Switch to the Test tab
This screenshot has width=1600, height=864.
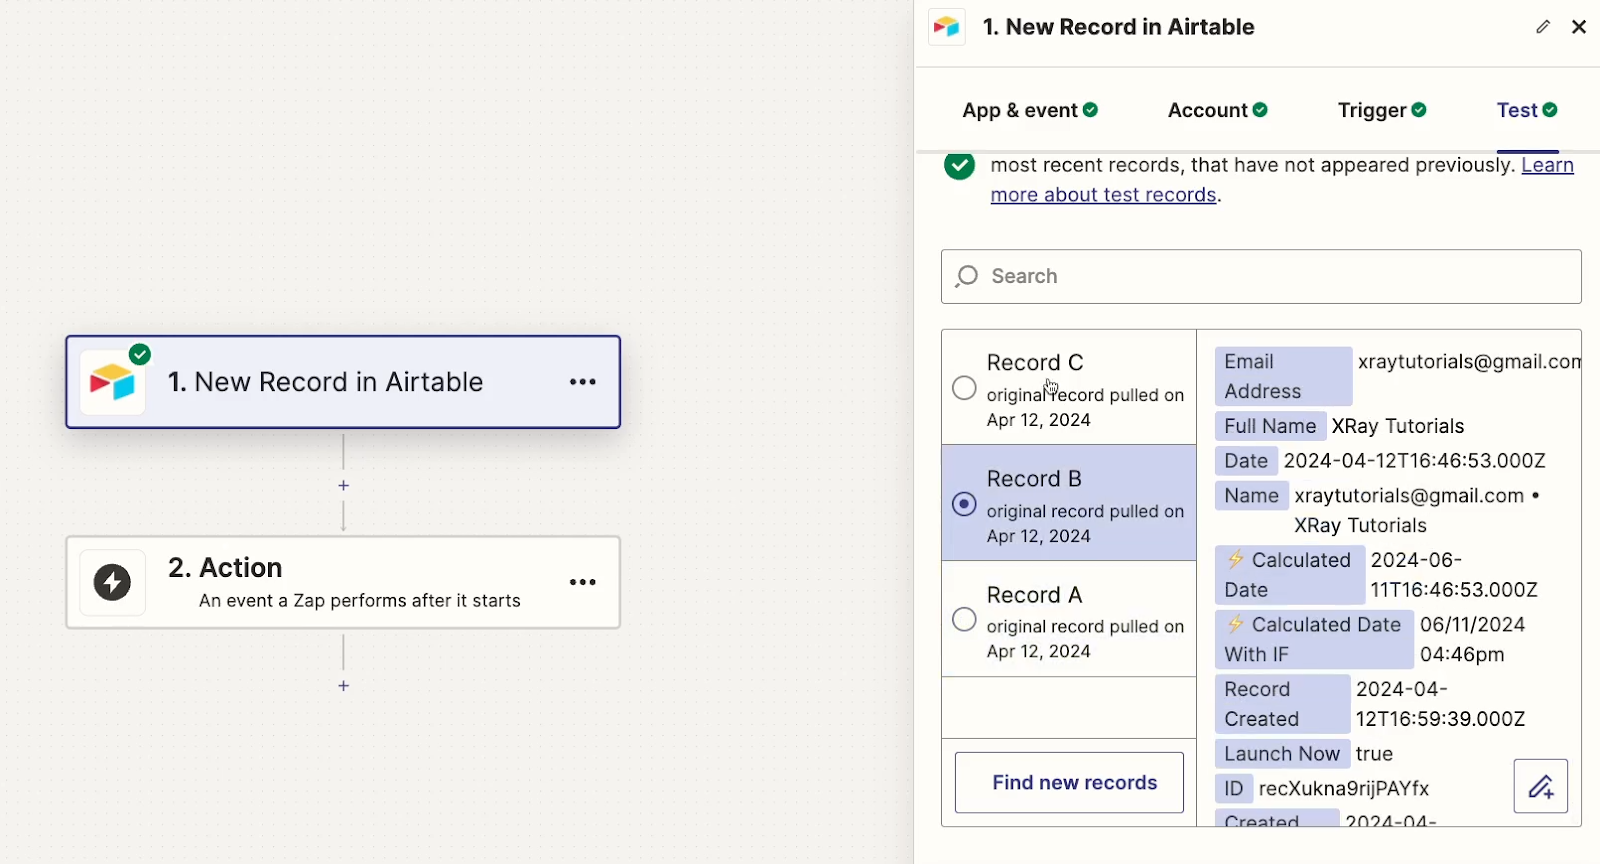click(1527, 110)
